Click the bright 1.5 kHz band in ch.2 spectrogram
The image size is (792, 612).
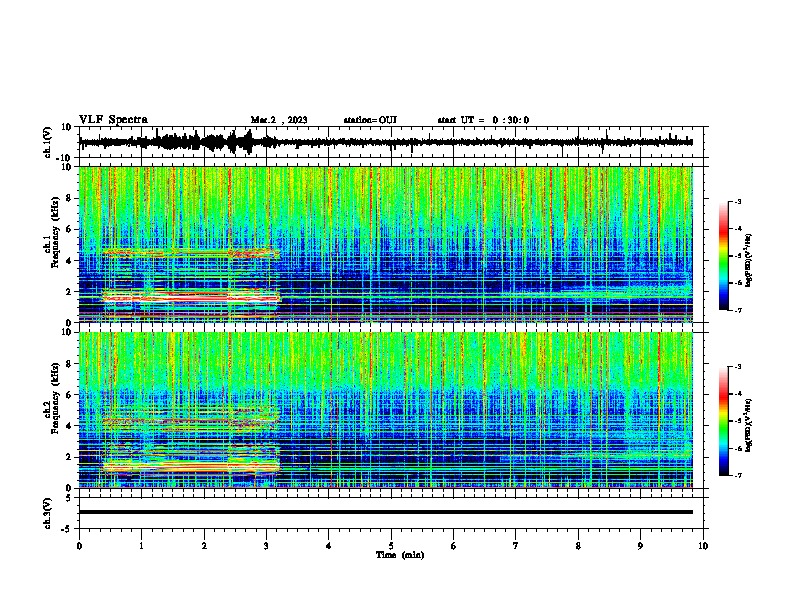pos(191,467)
